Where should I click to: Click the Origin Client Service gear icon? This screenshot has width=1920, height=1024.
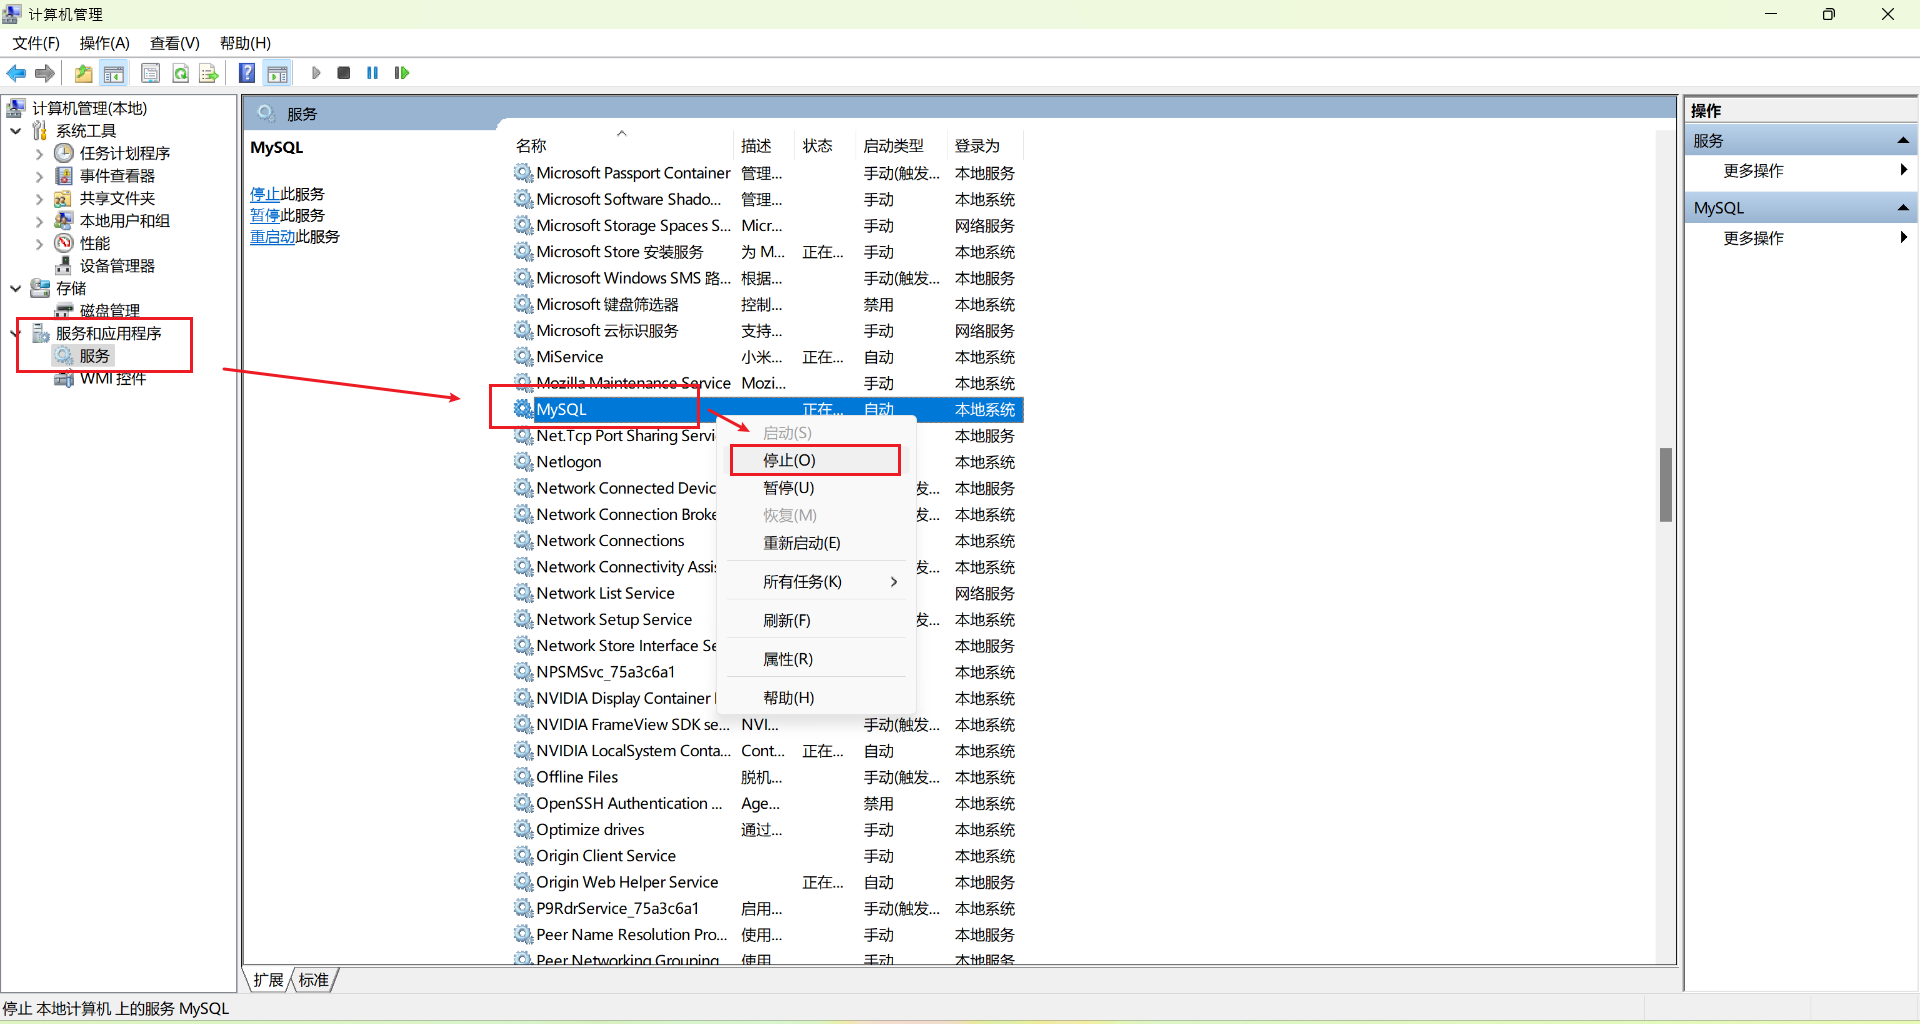point(523,855)
